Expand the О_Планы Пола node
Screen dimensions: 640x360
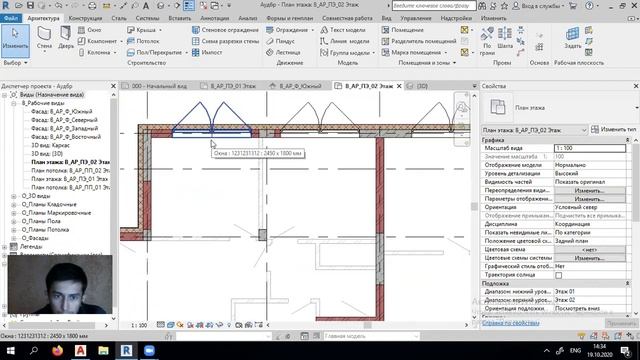point(13,221)
